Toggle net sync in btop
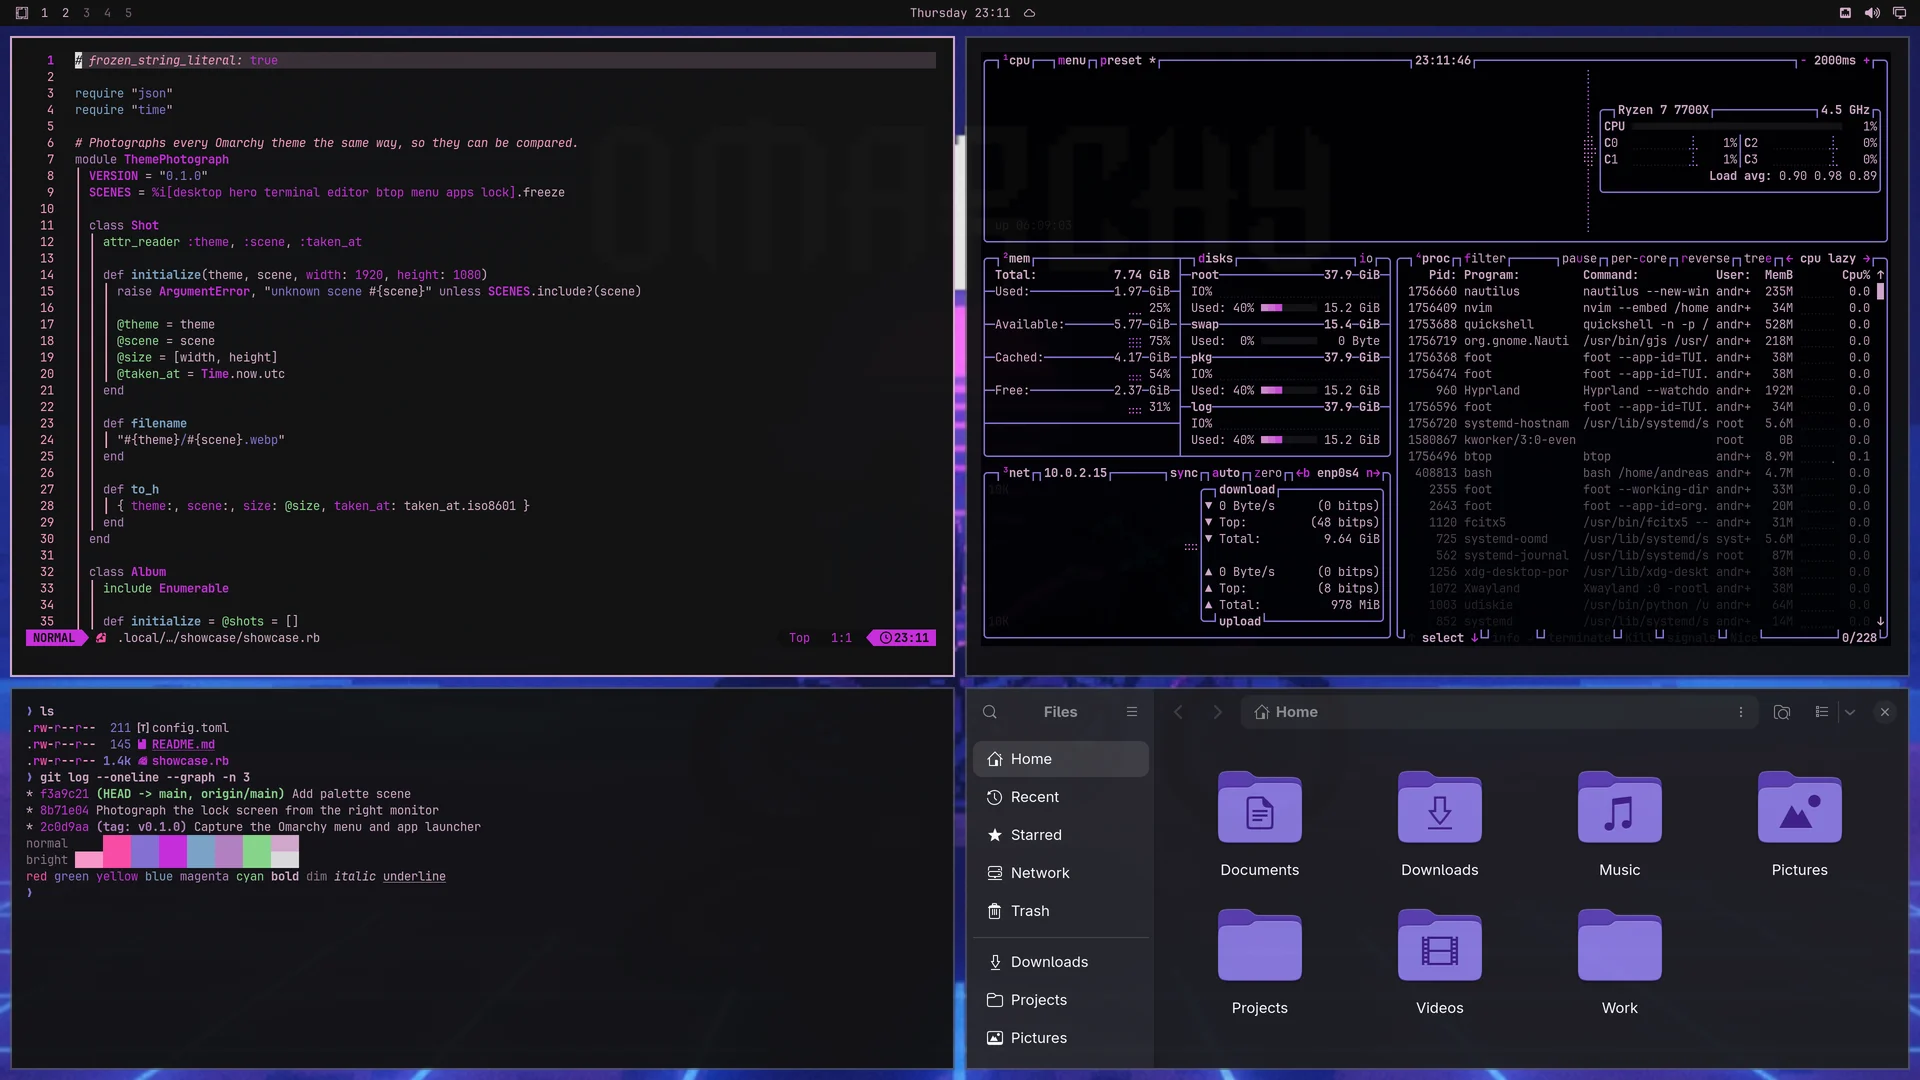 pyautogui.click(x=1184, y=474)
